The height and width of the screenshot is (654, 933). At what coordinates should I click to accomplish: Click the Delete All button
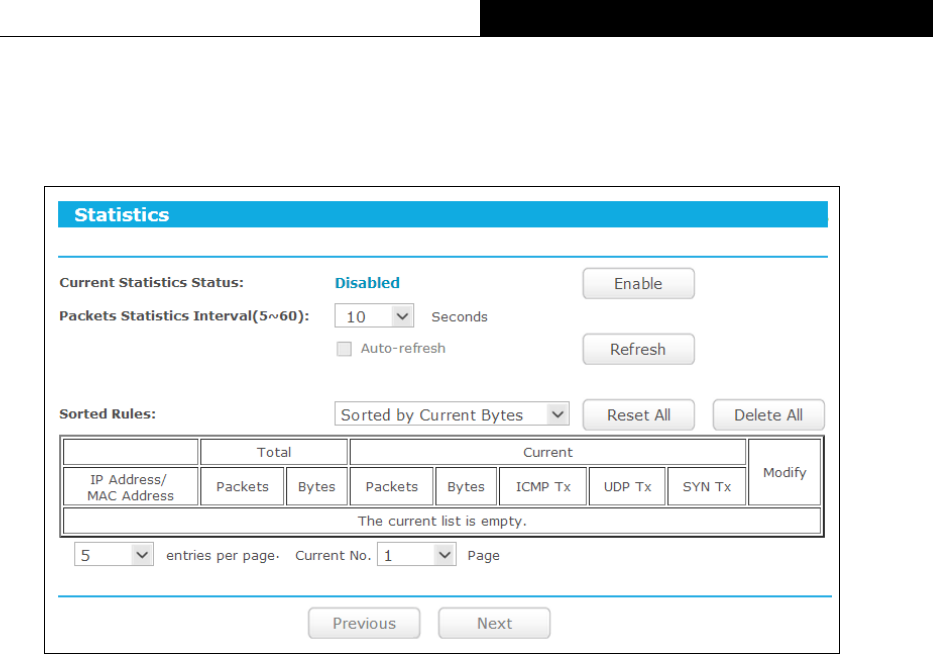(768, 415)
